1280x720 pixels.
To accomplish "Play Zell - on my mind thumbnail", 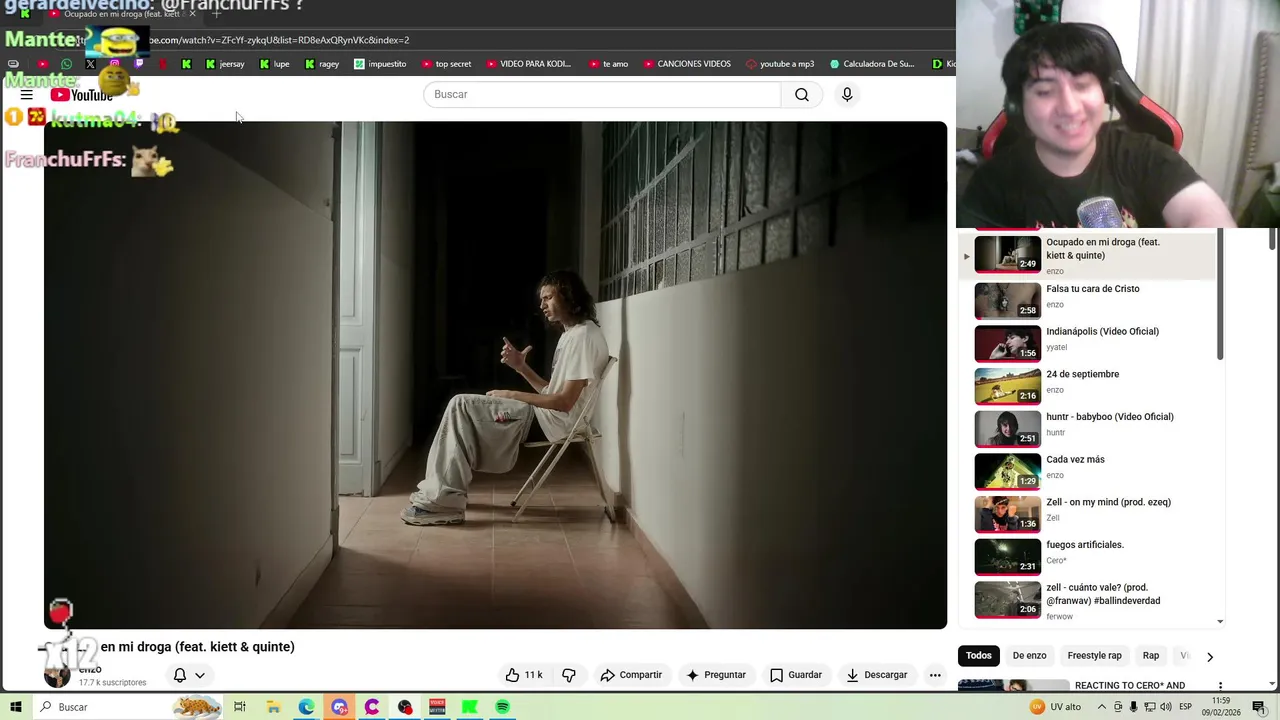I will 1007,514.
